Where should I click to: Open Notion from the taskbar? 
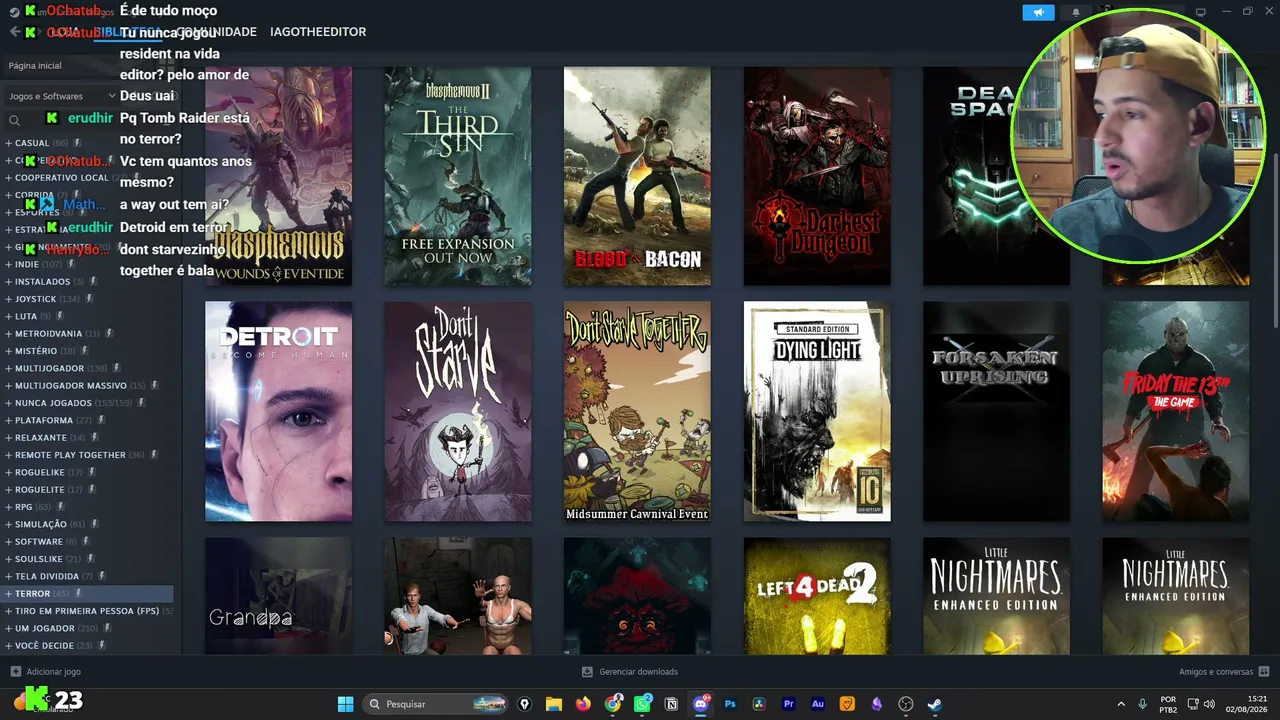[x=671, y=704]
